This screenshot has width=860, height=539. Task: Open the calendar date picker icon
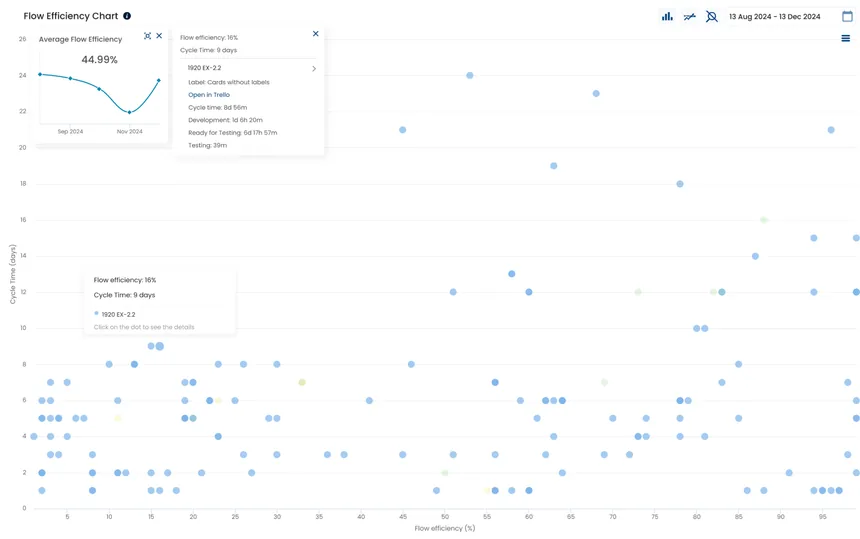[847, 16]
